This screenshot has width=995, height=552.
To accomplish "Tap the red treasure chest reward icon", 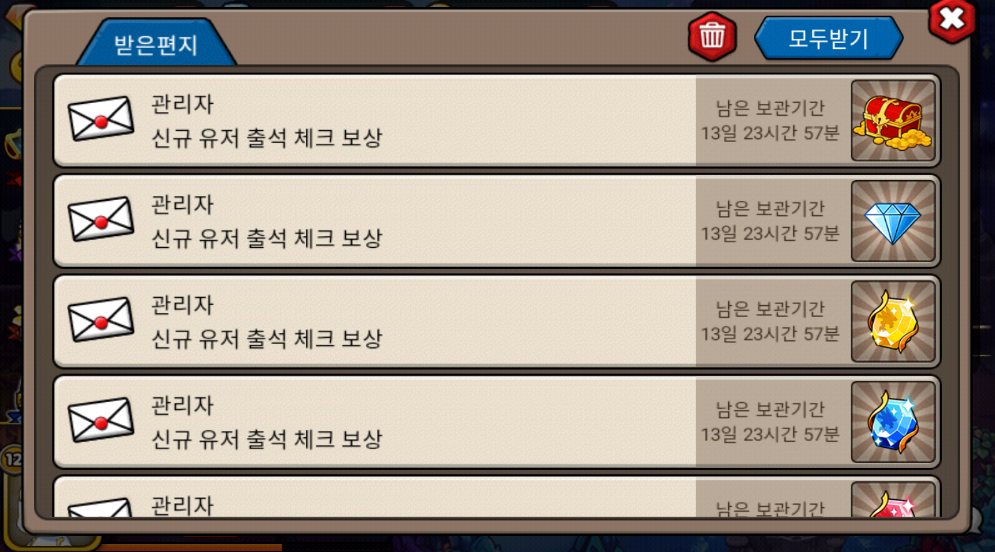I will pyautogui.click(x=893, y=121).
